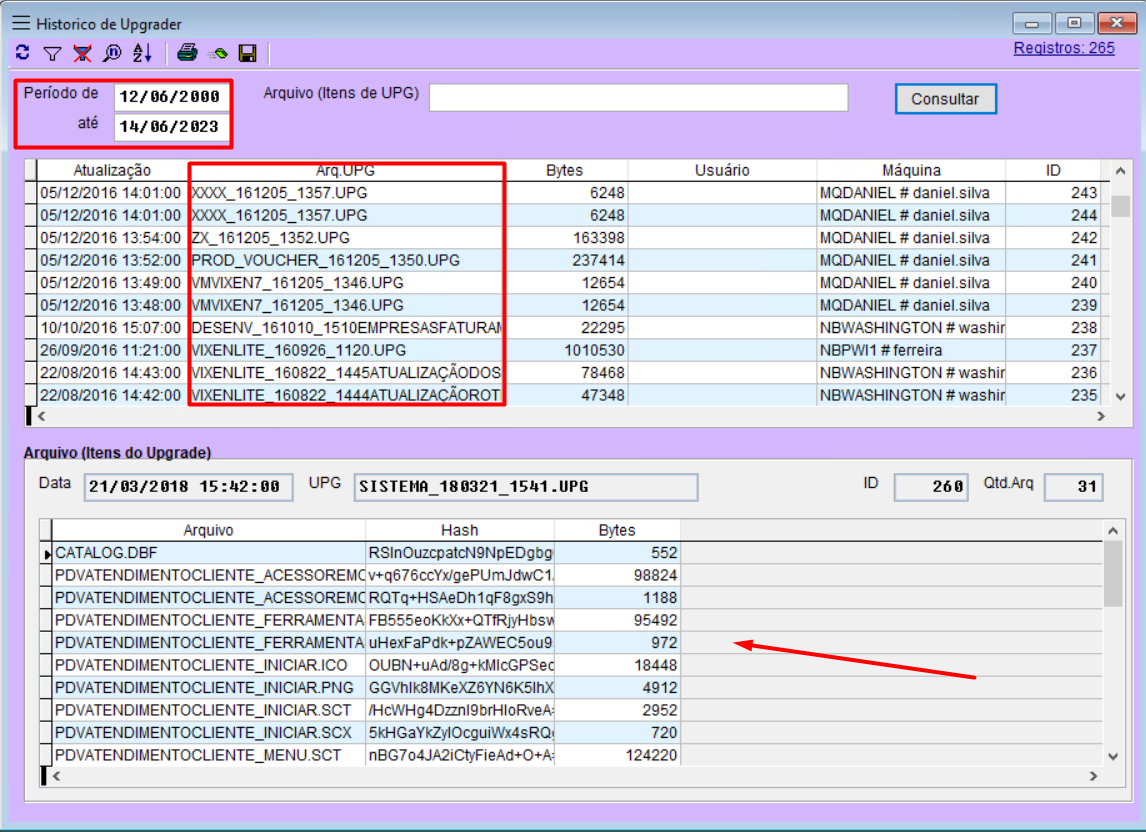The height and width of the screenshot is (832, 1146).
Task: Click the Hash column header in lower grid
Action: point(459,531)
